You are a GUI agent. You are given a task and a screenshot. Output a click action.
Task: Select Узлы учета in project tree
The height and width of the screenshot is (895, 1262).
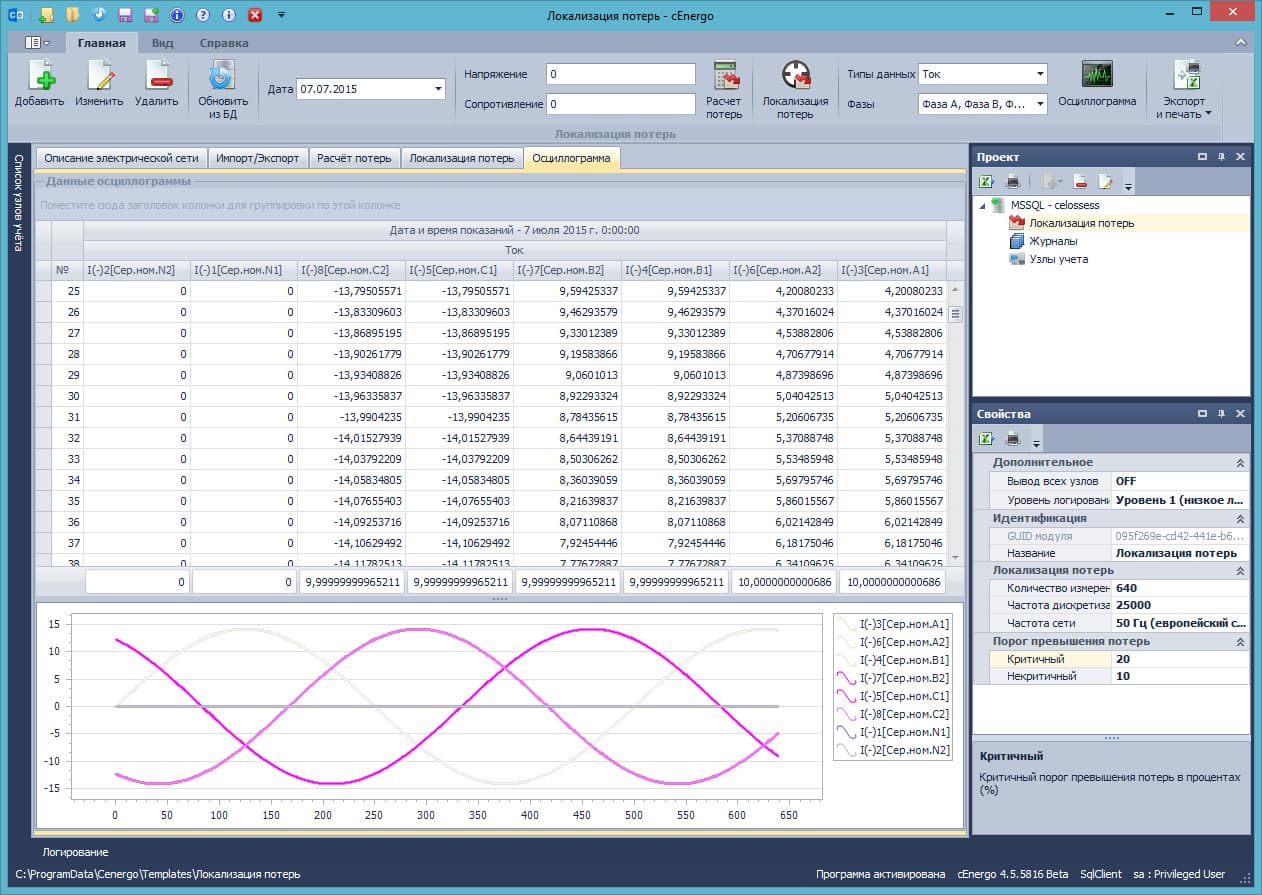(1058, 259)
